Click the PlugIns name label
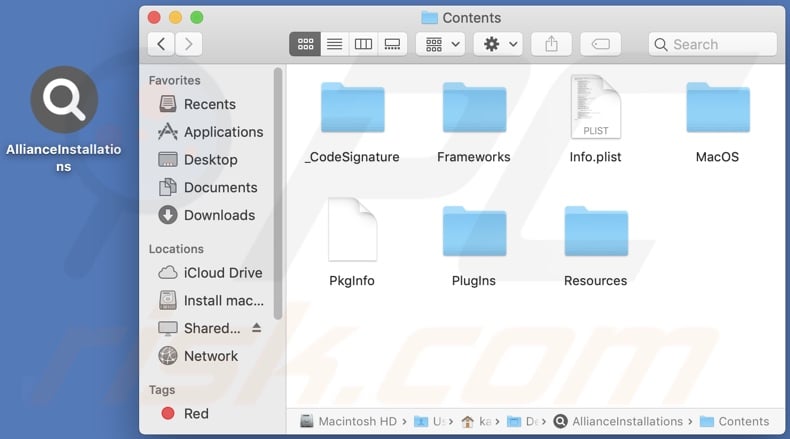 (474, 281)
